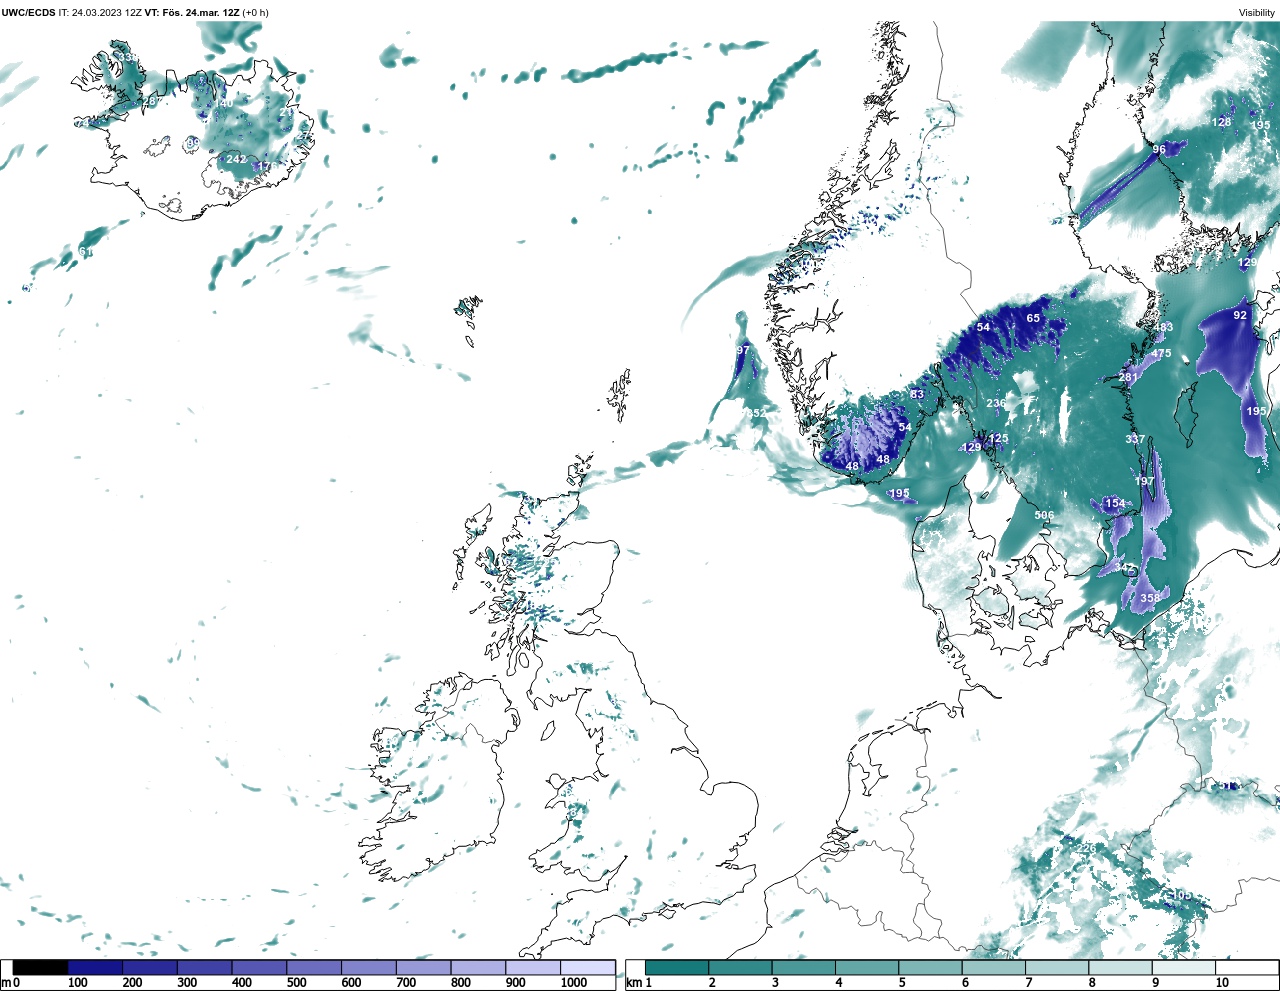1280x991 pixels.
Task: Click the '1000' legend label
Action: point(574,983)
